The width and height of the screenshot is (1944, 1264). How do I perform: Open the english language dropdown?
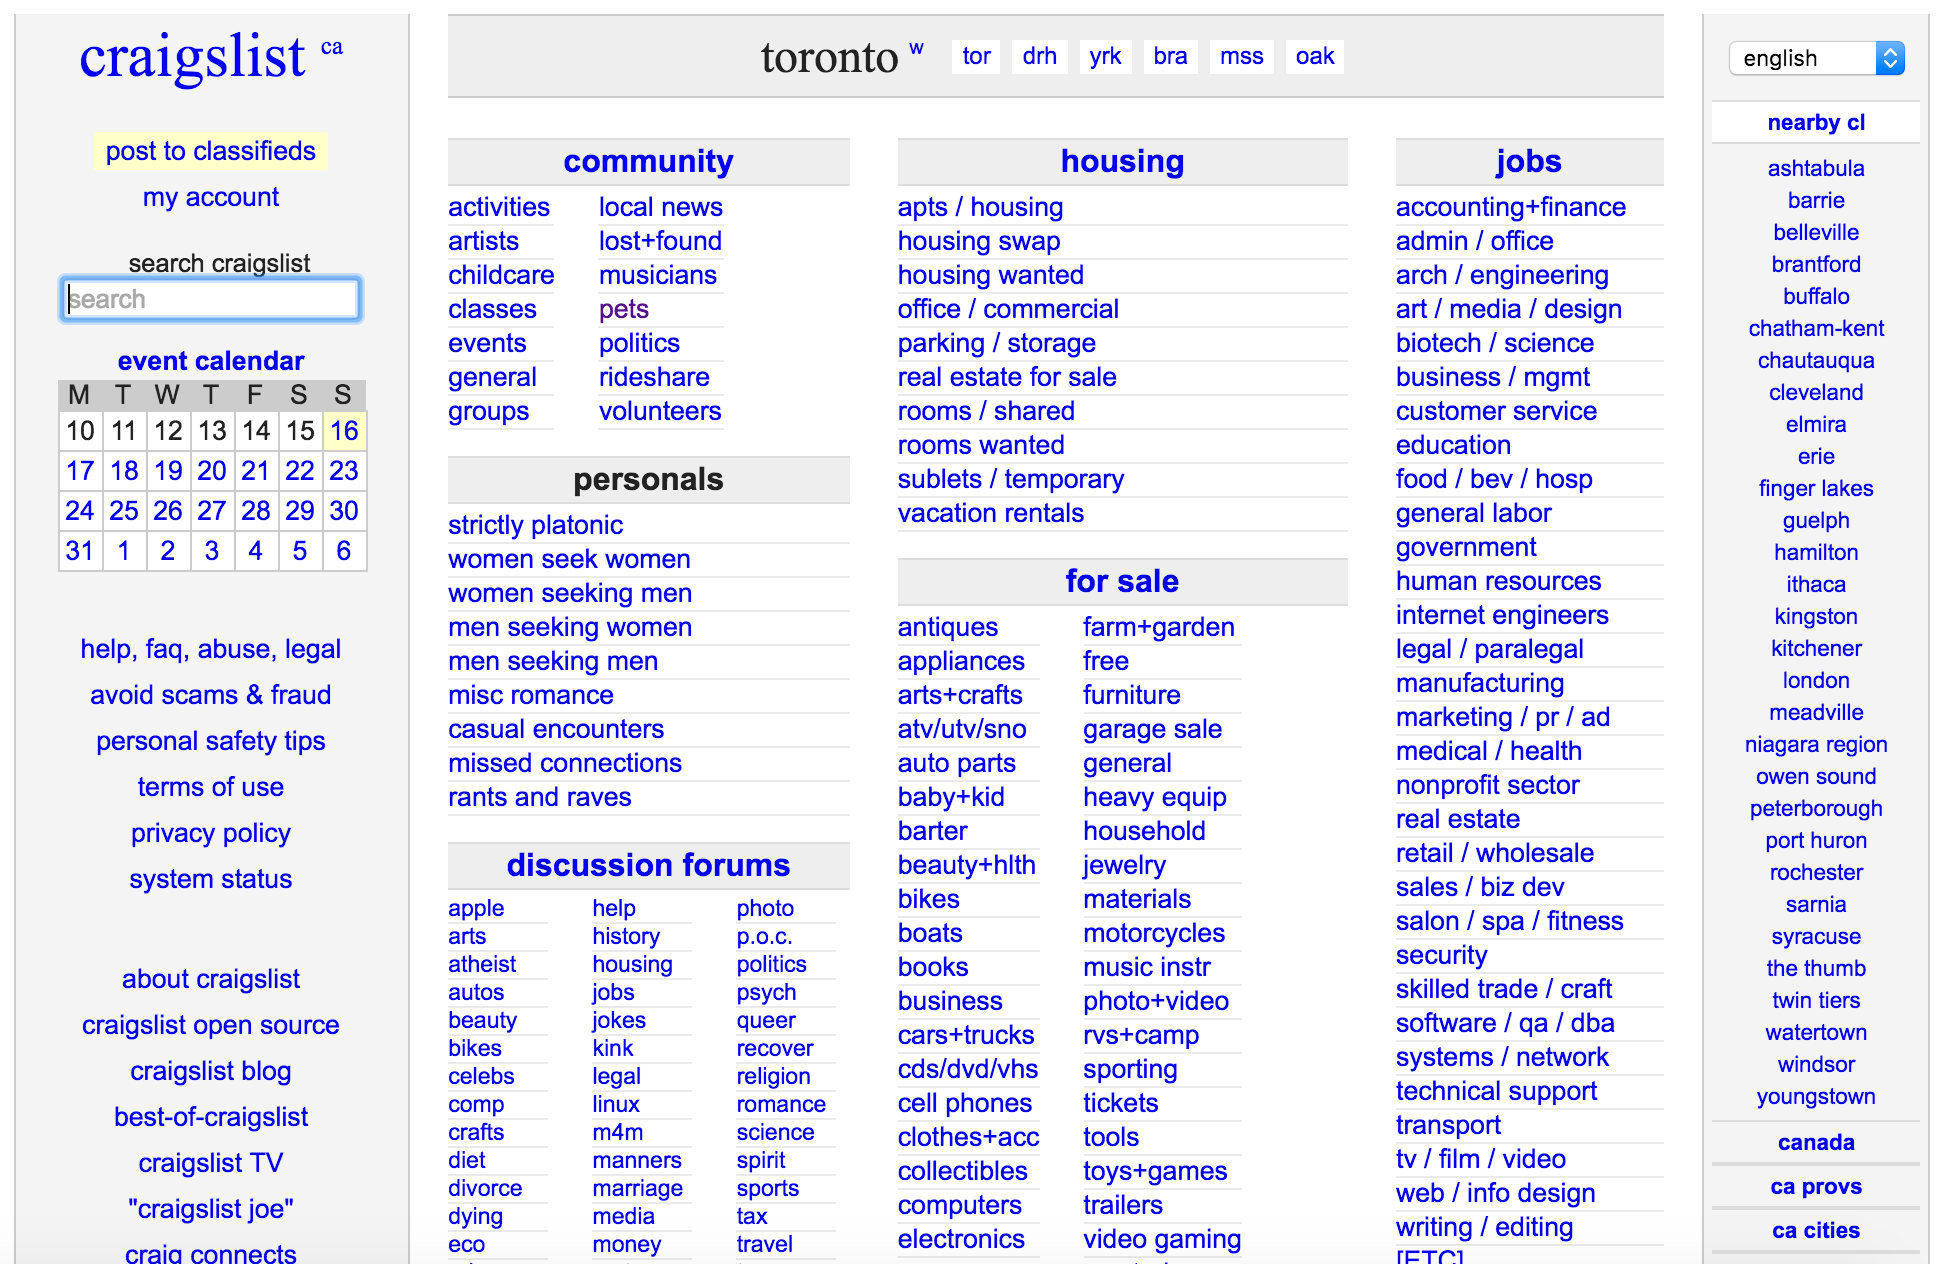click(x=1816, y=58)
